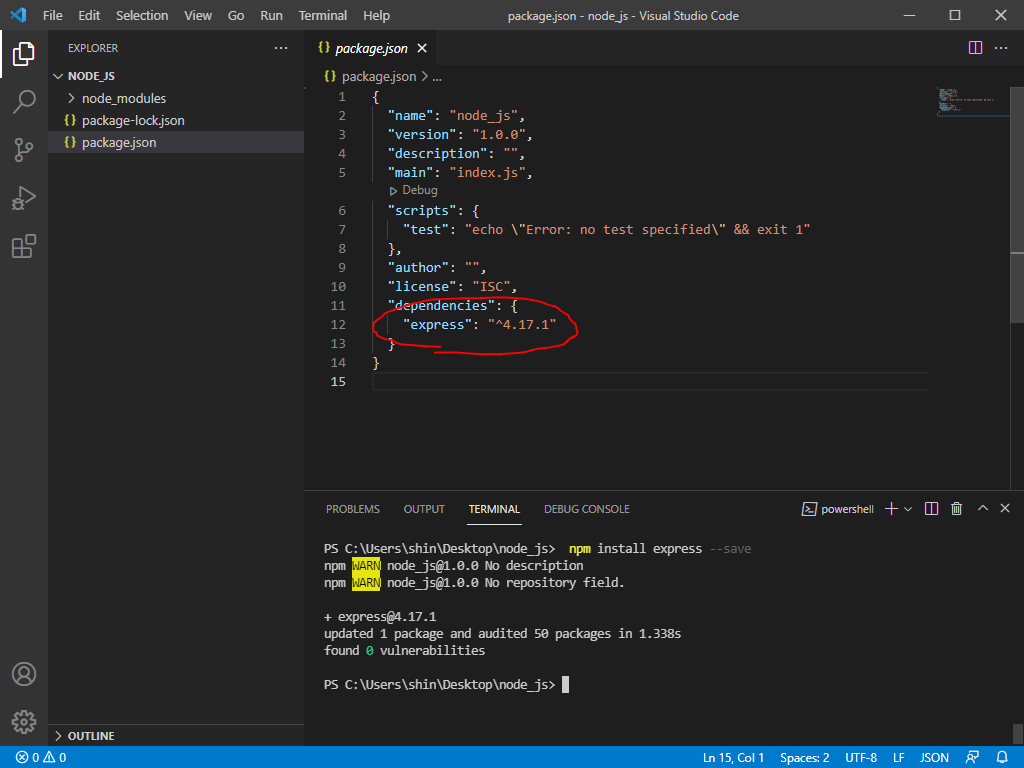This screenshot has height=768, width=1024.
Task: Switch to the DEBUG CONSOLE tab
Action: click(586, 509)
